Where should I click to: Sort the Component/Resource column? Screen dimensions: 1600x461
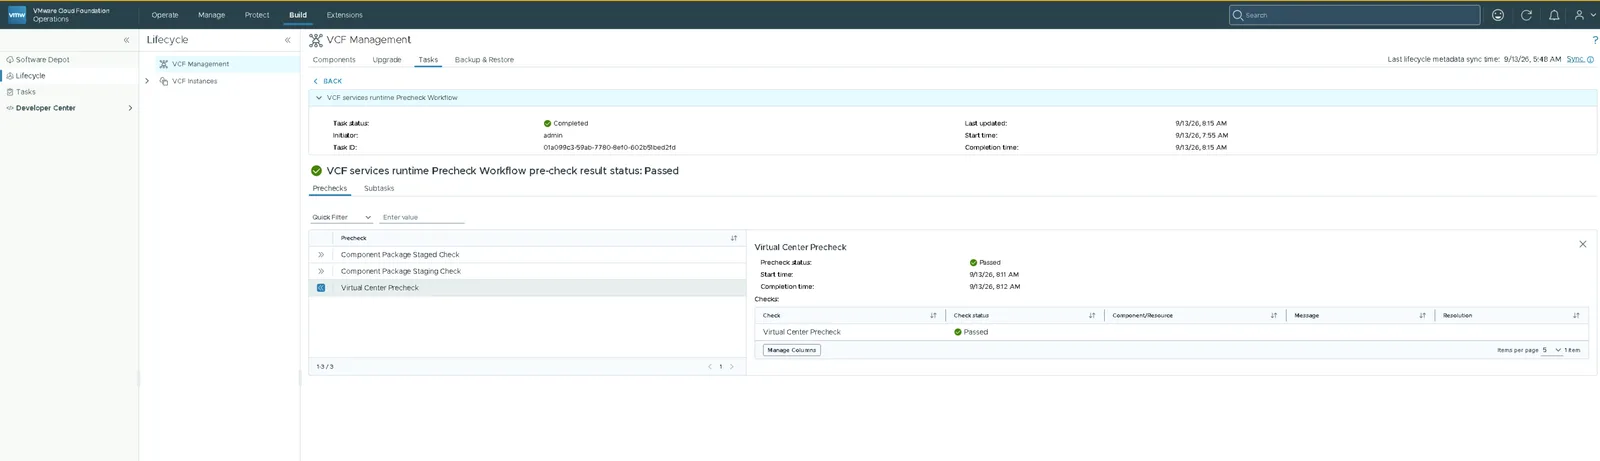[x=1274, y=316]
